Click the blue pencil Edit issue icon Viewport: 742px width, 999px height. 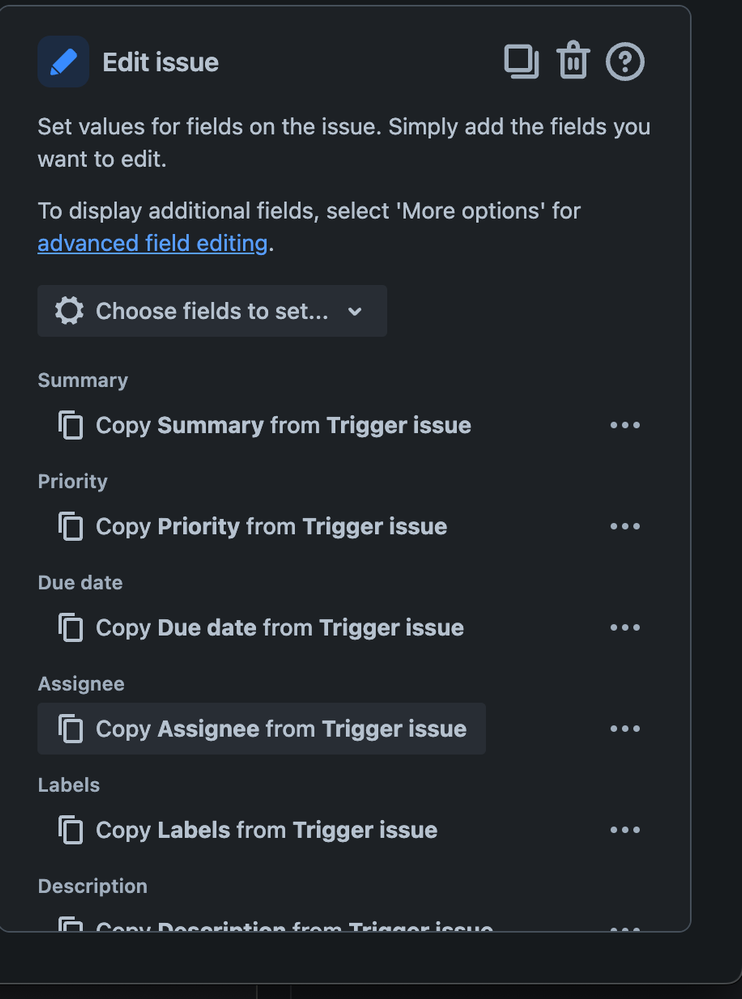click(63, 62)
